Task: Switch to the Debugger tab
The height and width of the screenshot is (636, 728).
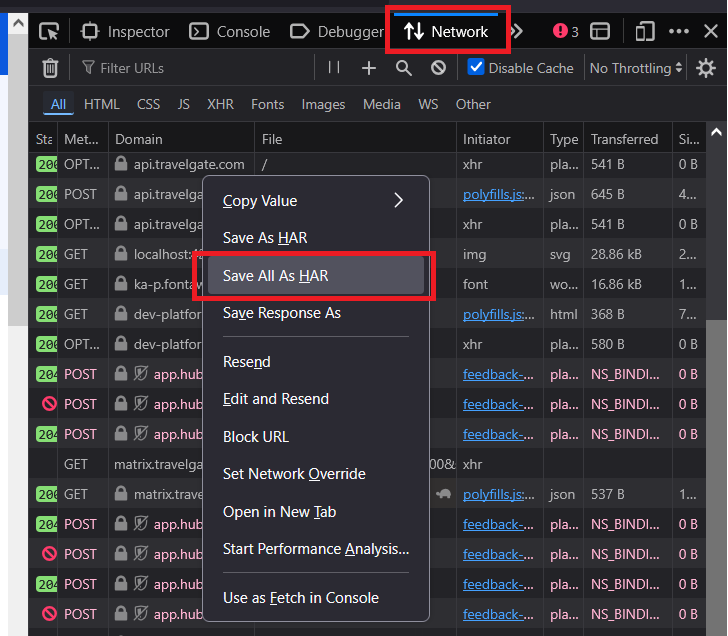Action: click(337, 32)
